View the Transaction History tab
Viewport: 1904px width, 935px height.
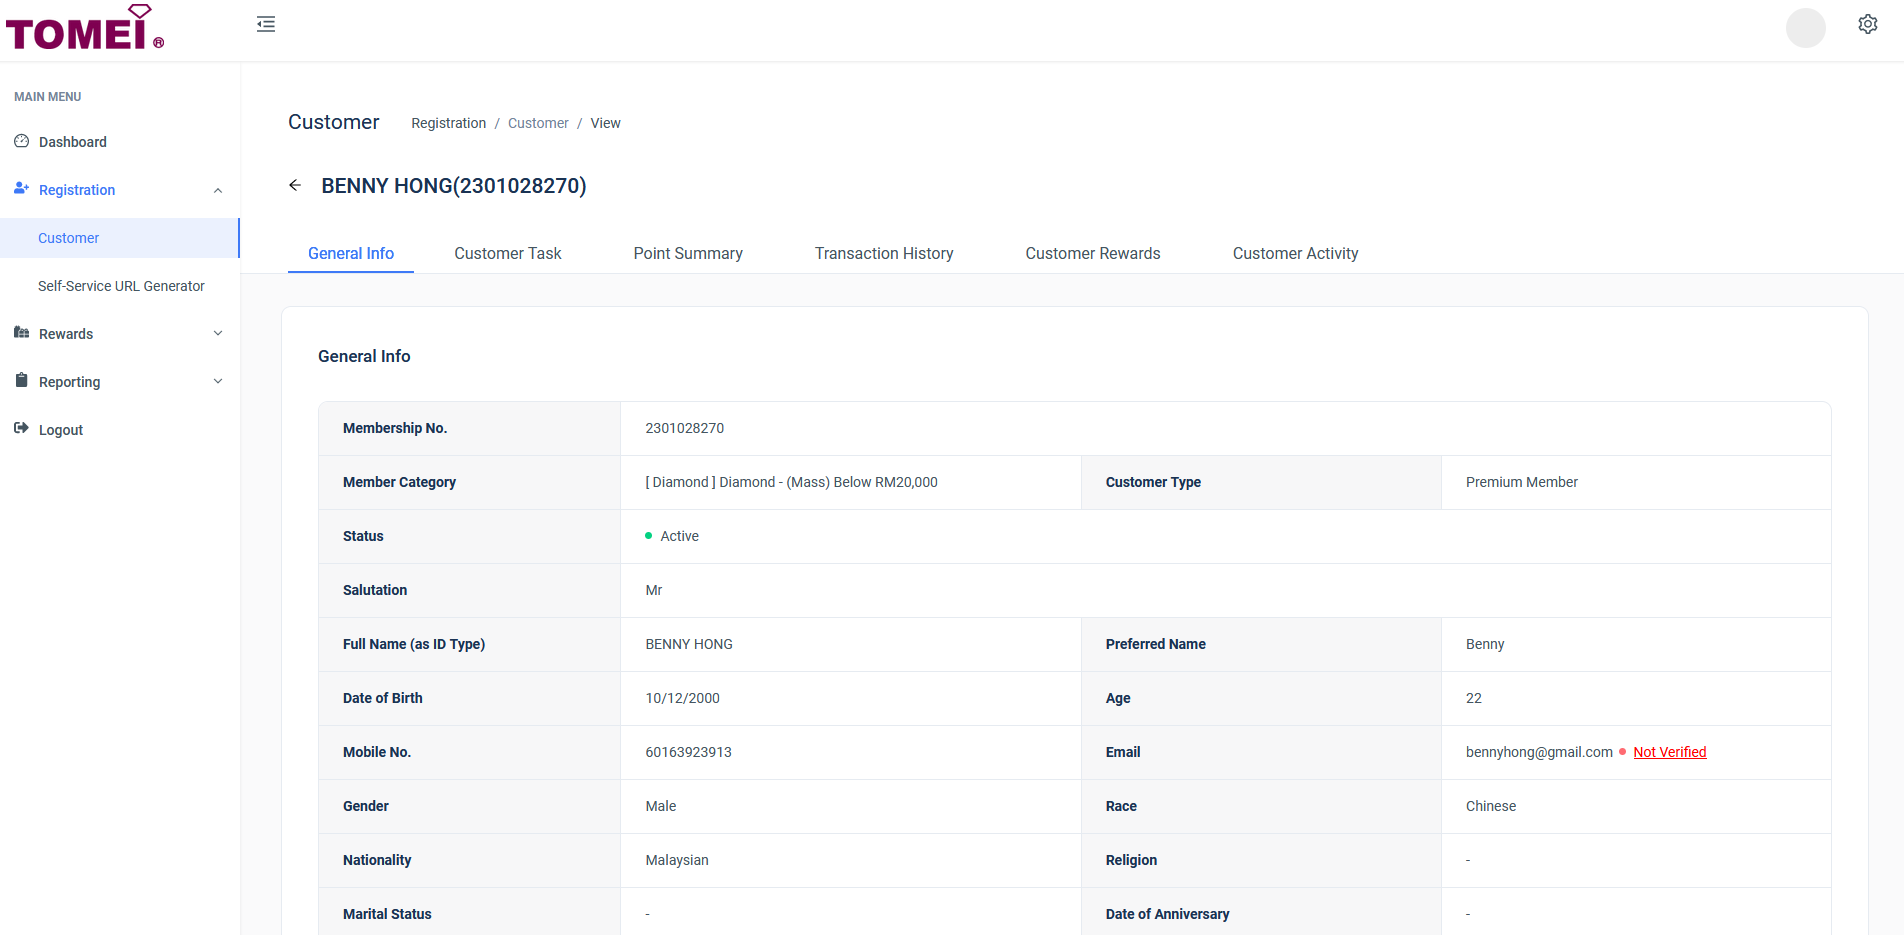pos(884,253)
